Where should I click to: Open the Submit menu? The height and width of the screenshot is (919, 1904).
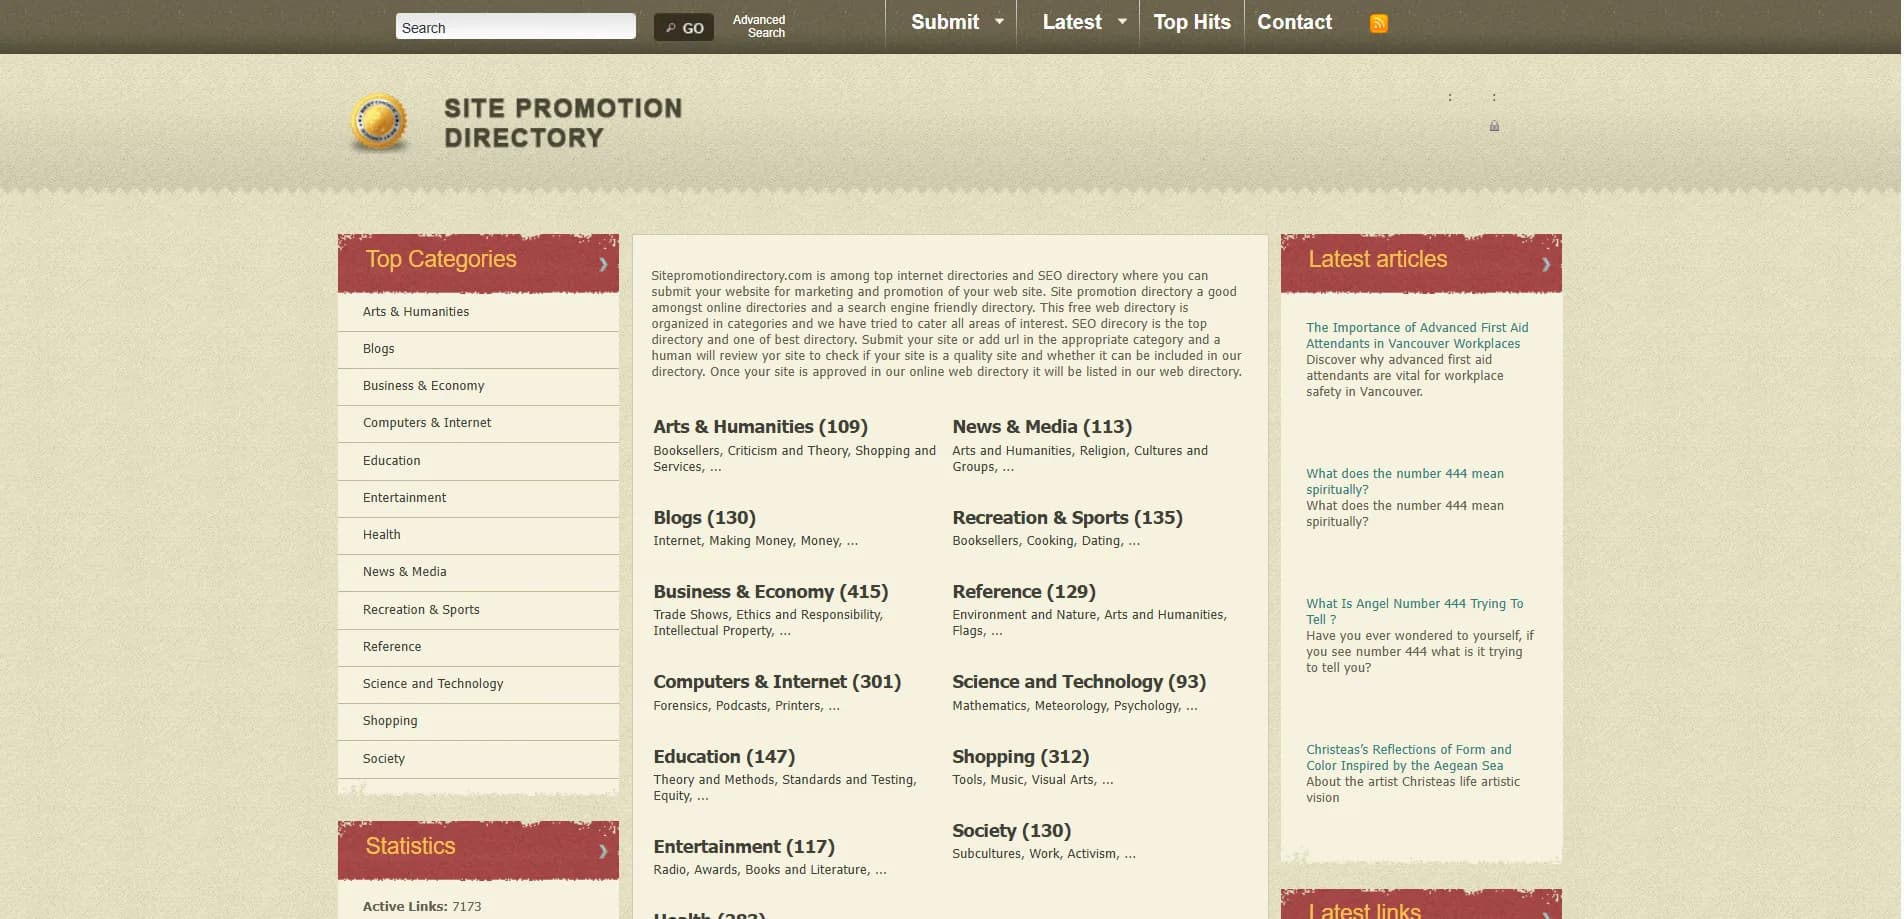click(x=945, y=22)
